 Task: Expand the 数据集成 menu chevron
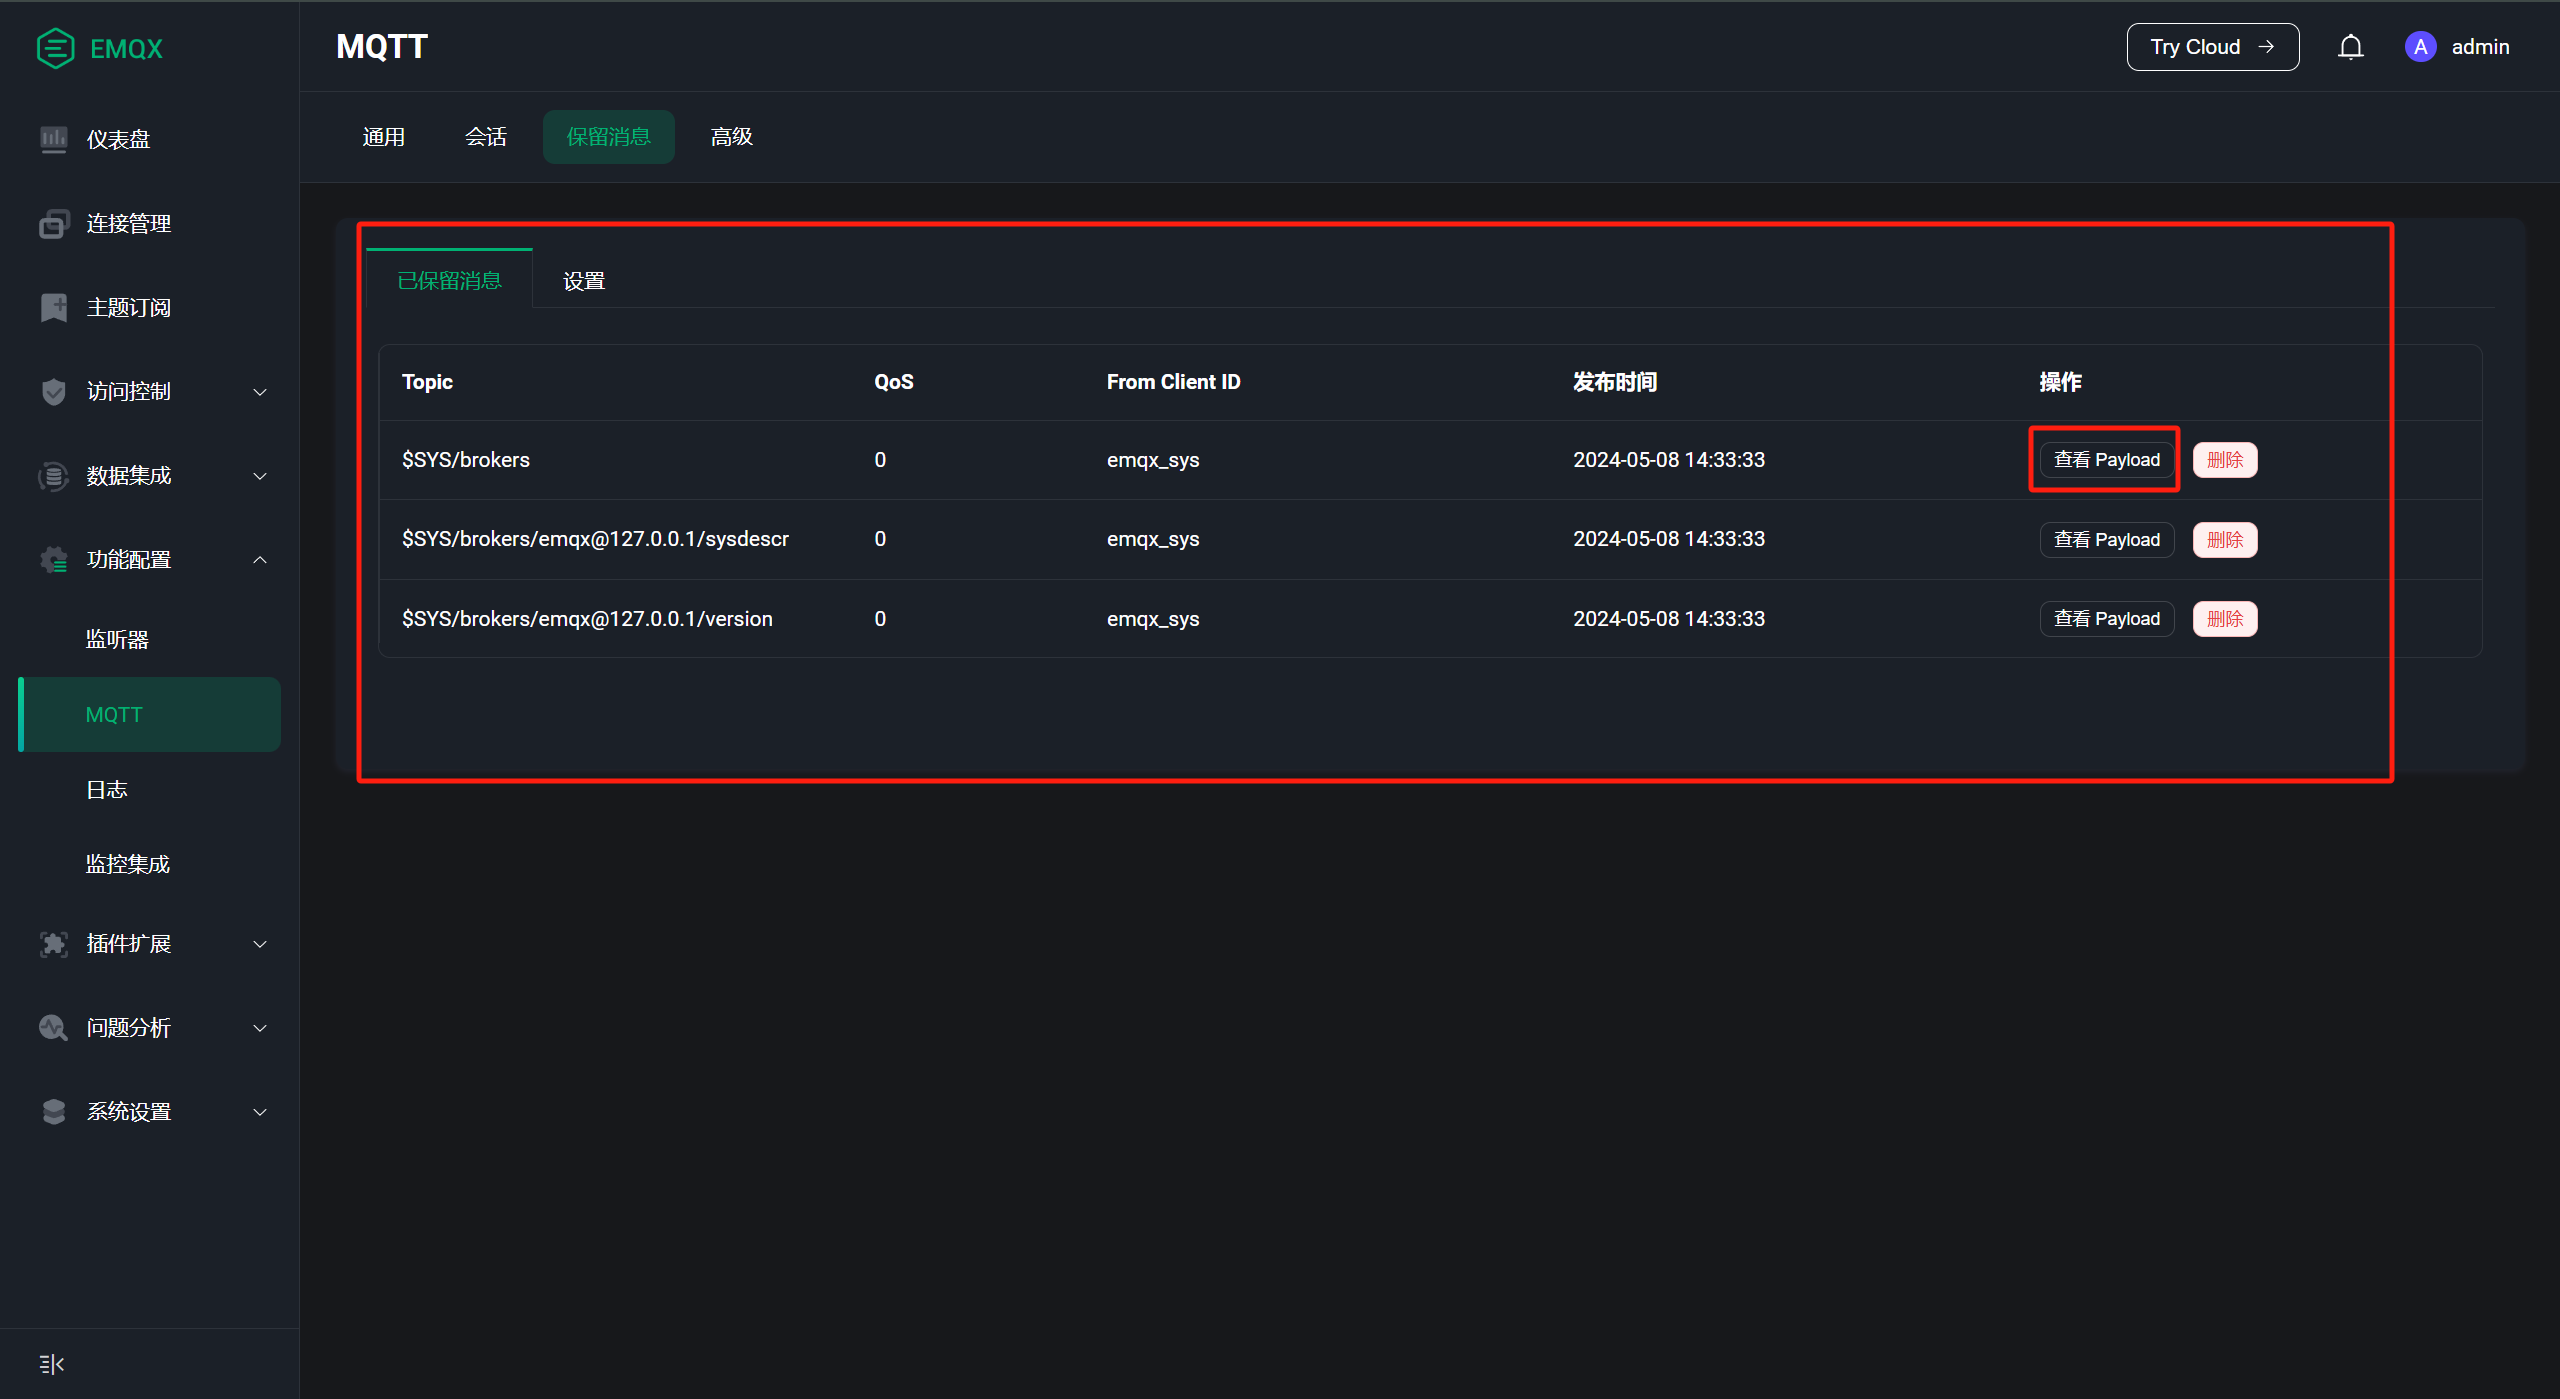click(260, 476)
